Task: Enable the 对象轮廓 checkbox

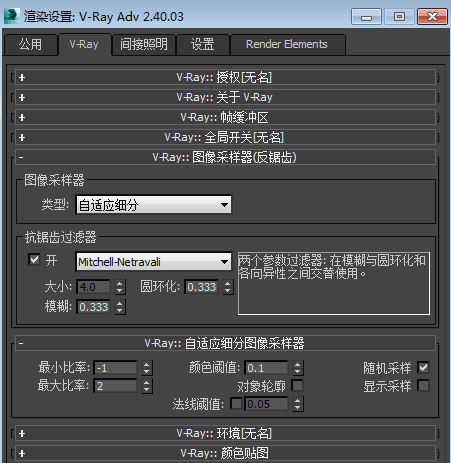Action: pos(297,386)
